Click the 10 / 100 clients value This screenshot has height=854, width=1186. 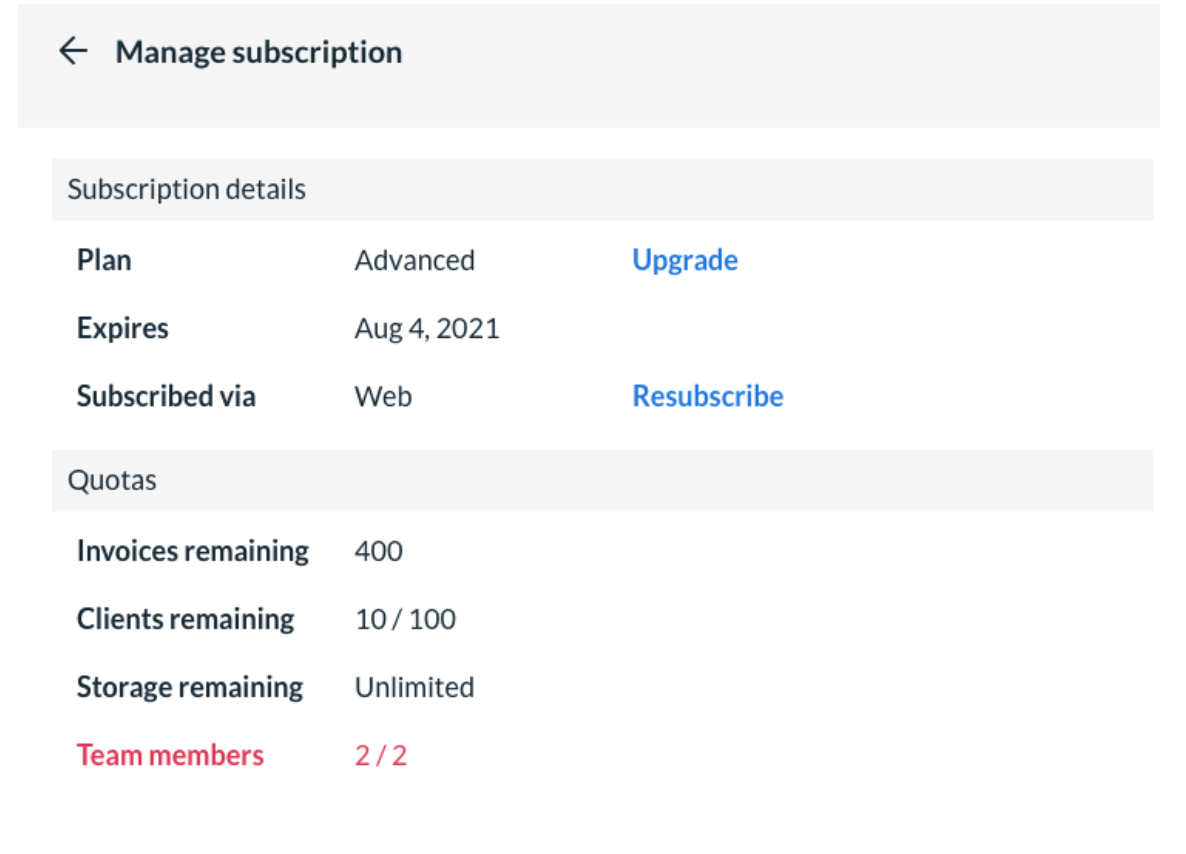tap(406, 619)
